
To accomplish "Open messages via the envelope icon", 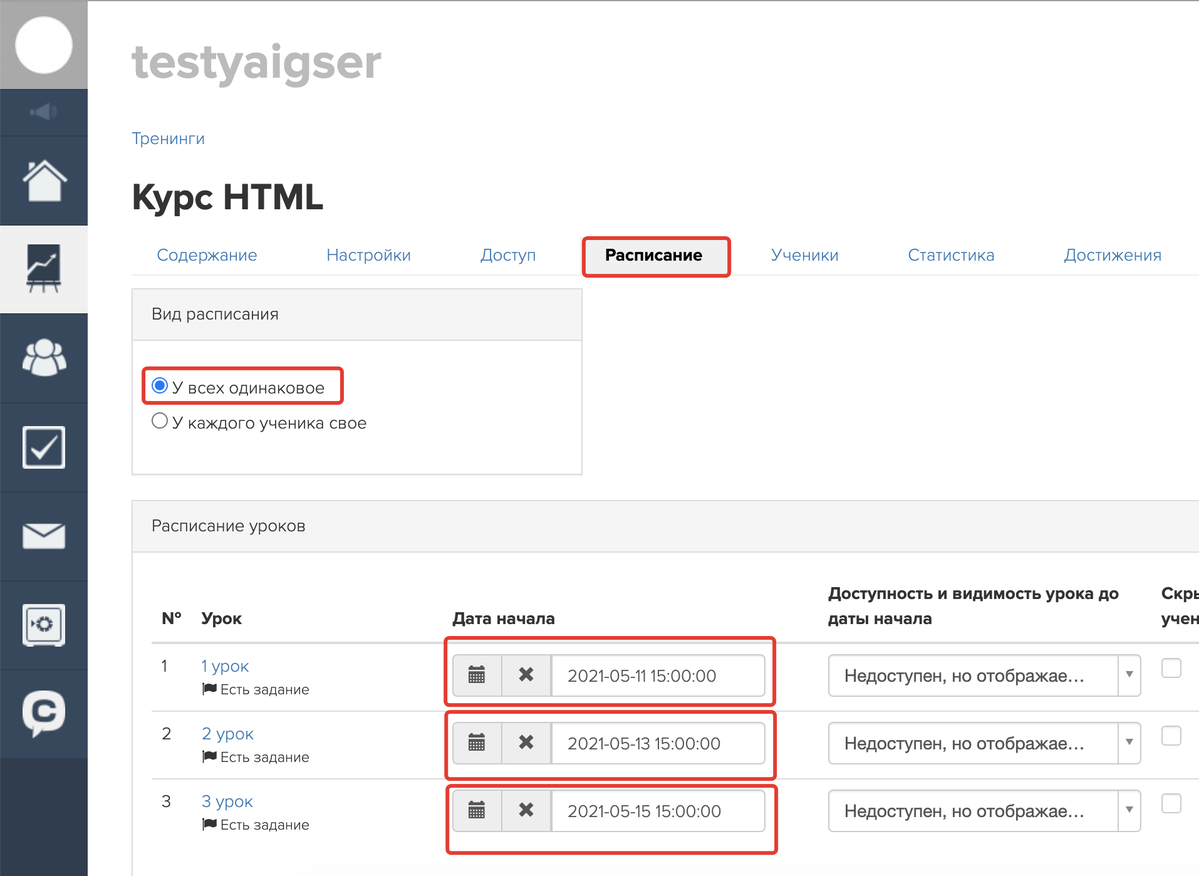I will (43, 535).
